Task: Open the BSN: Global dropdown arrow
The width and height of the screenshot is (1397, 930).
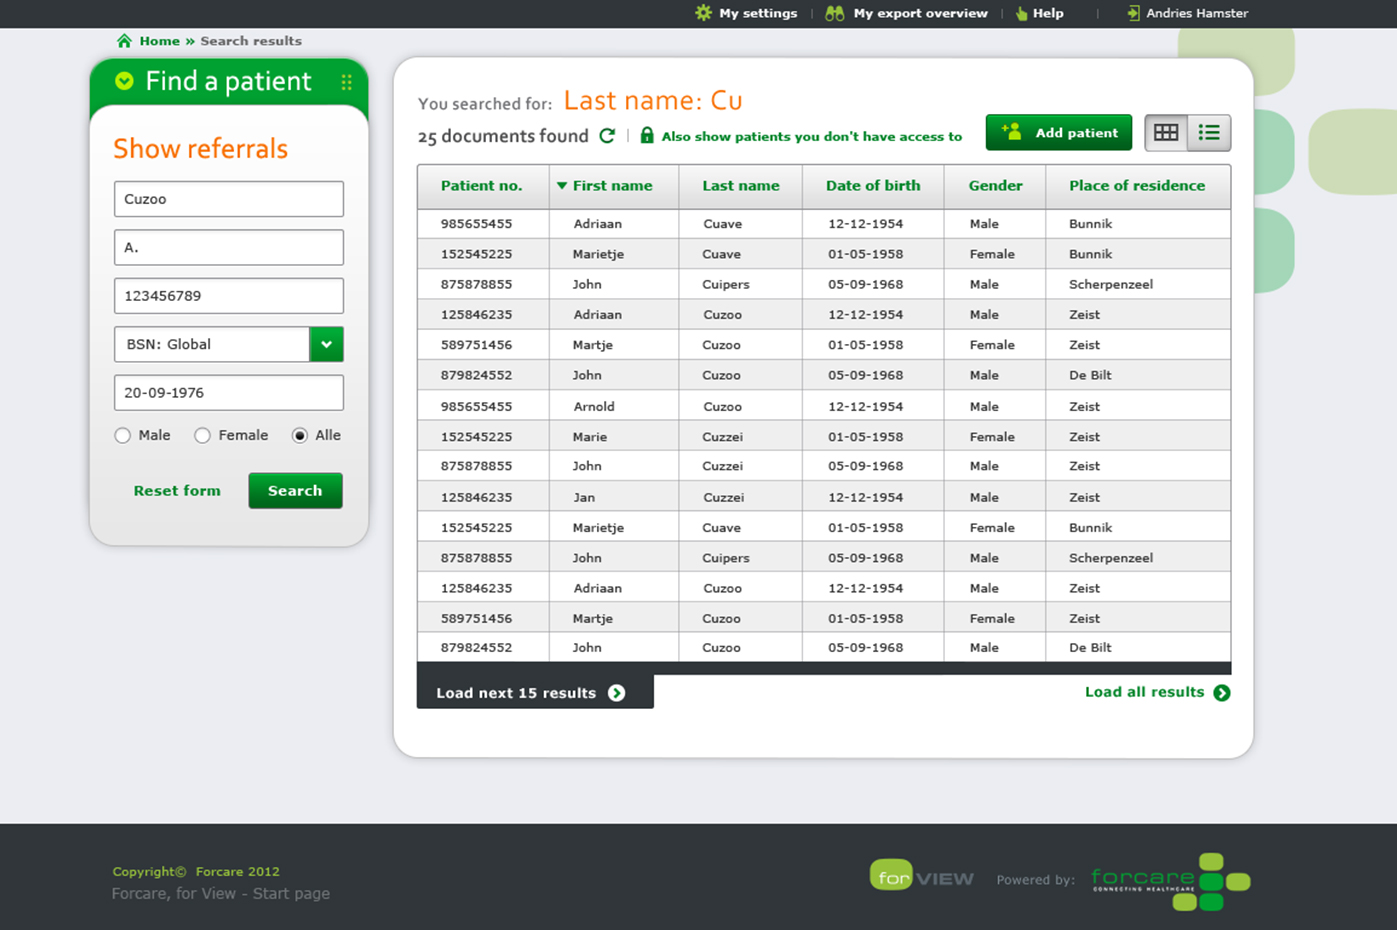Action: 326,344
